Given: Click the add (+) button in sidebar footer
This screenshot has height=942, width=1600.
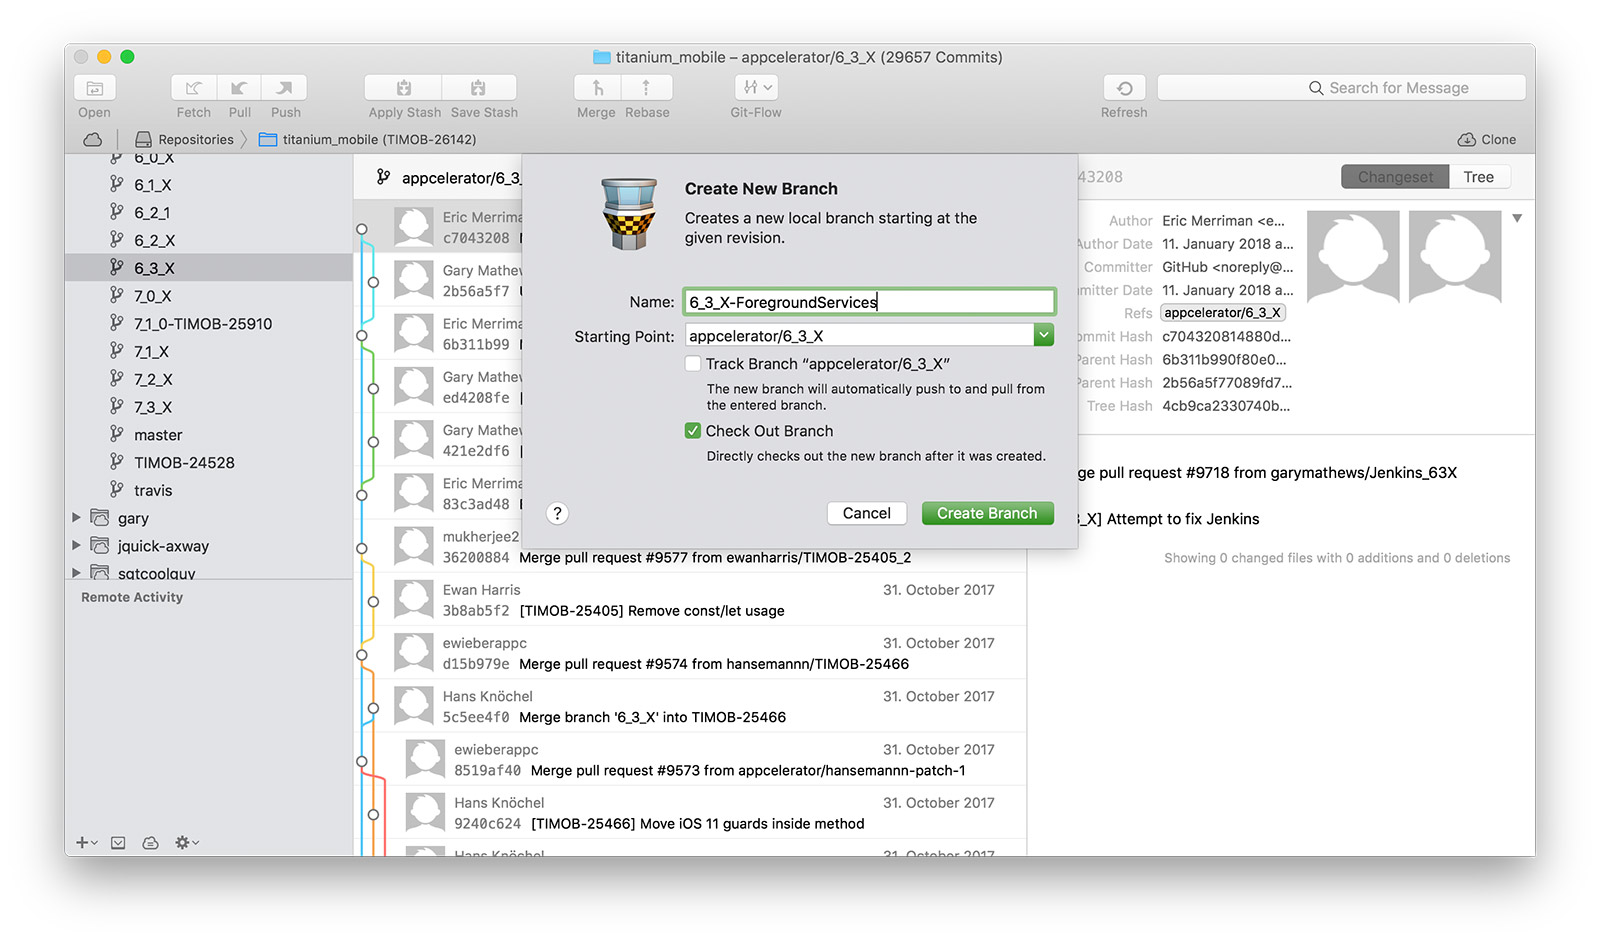Looking at the screenshot, I should [x=86, y=843].
